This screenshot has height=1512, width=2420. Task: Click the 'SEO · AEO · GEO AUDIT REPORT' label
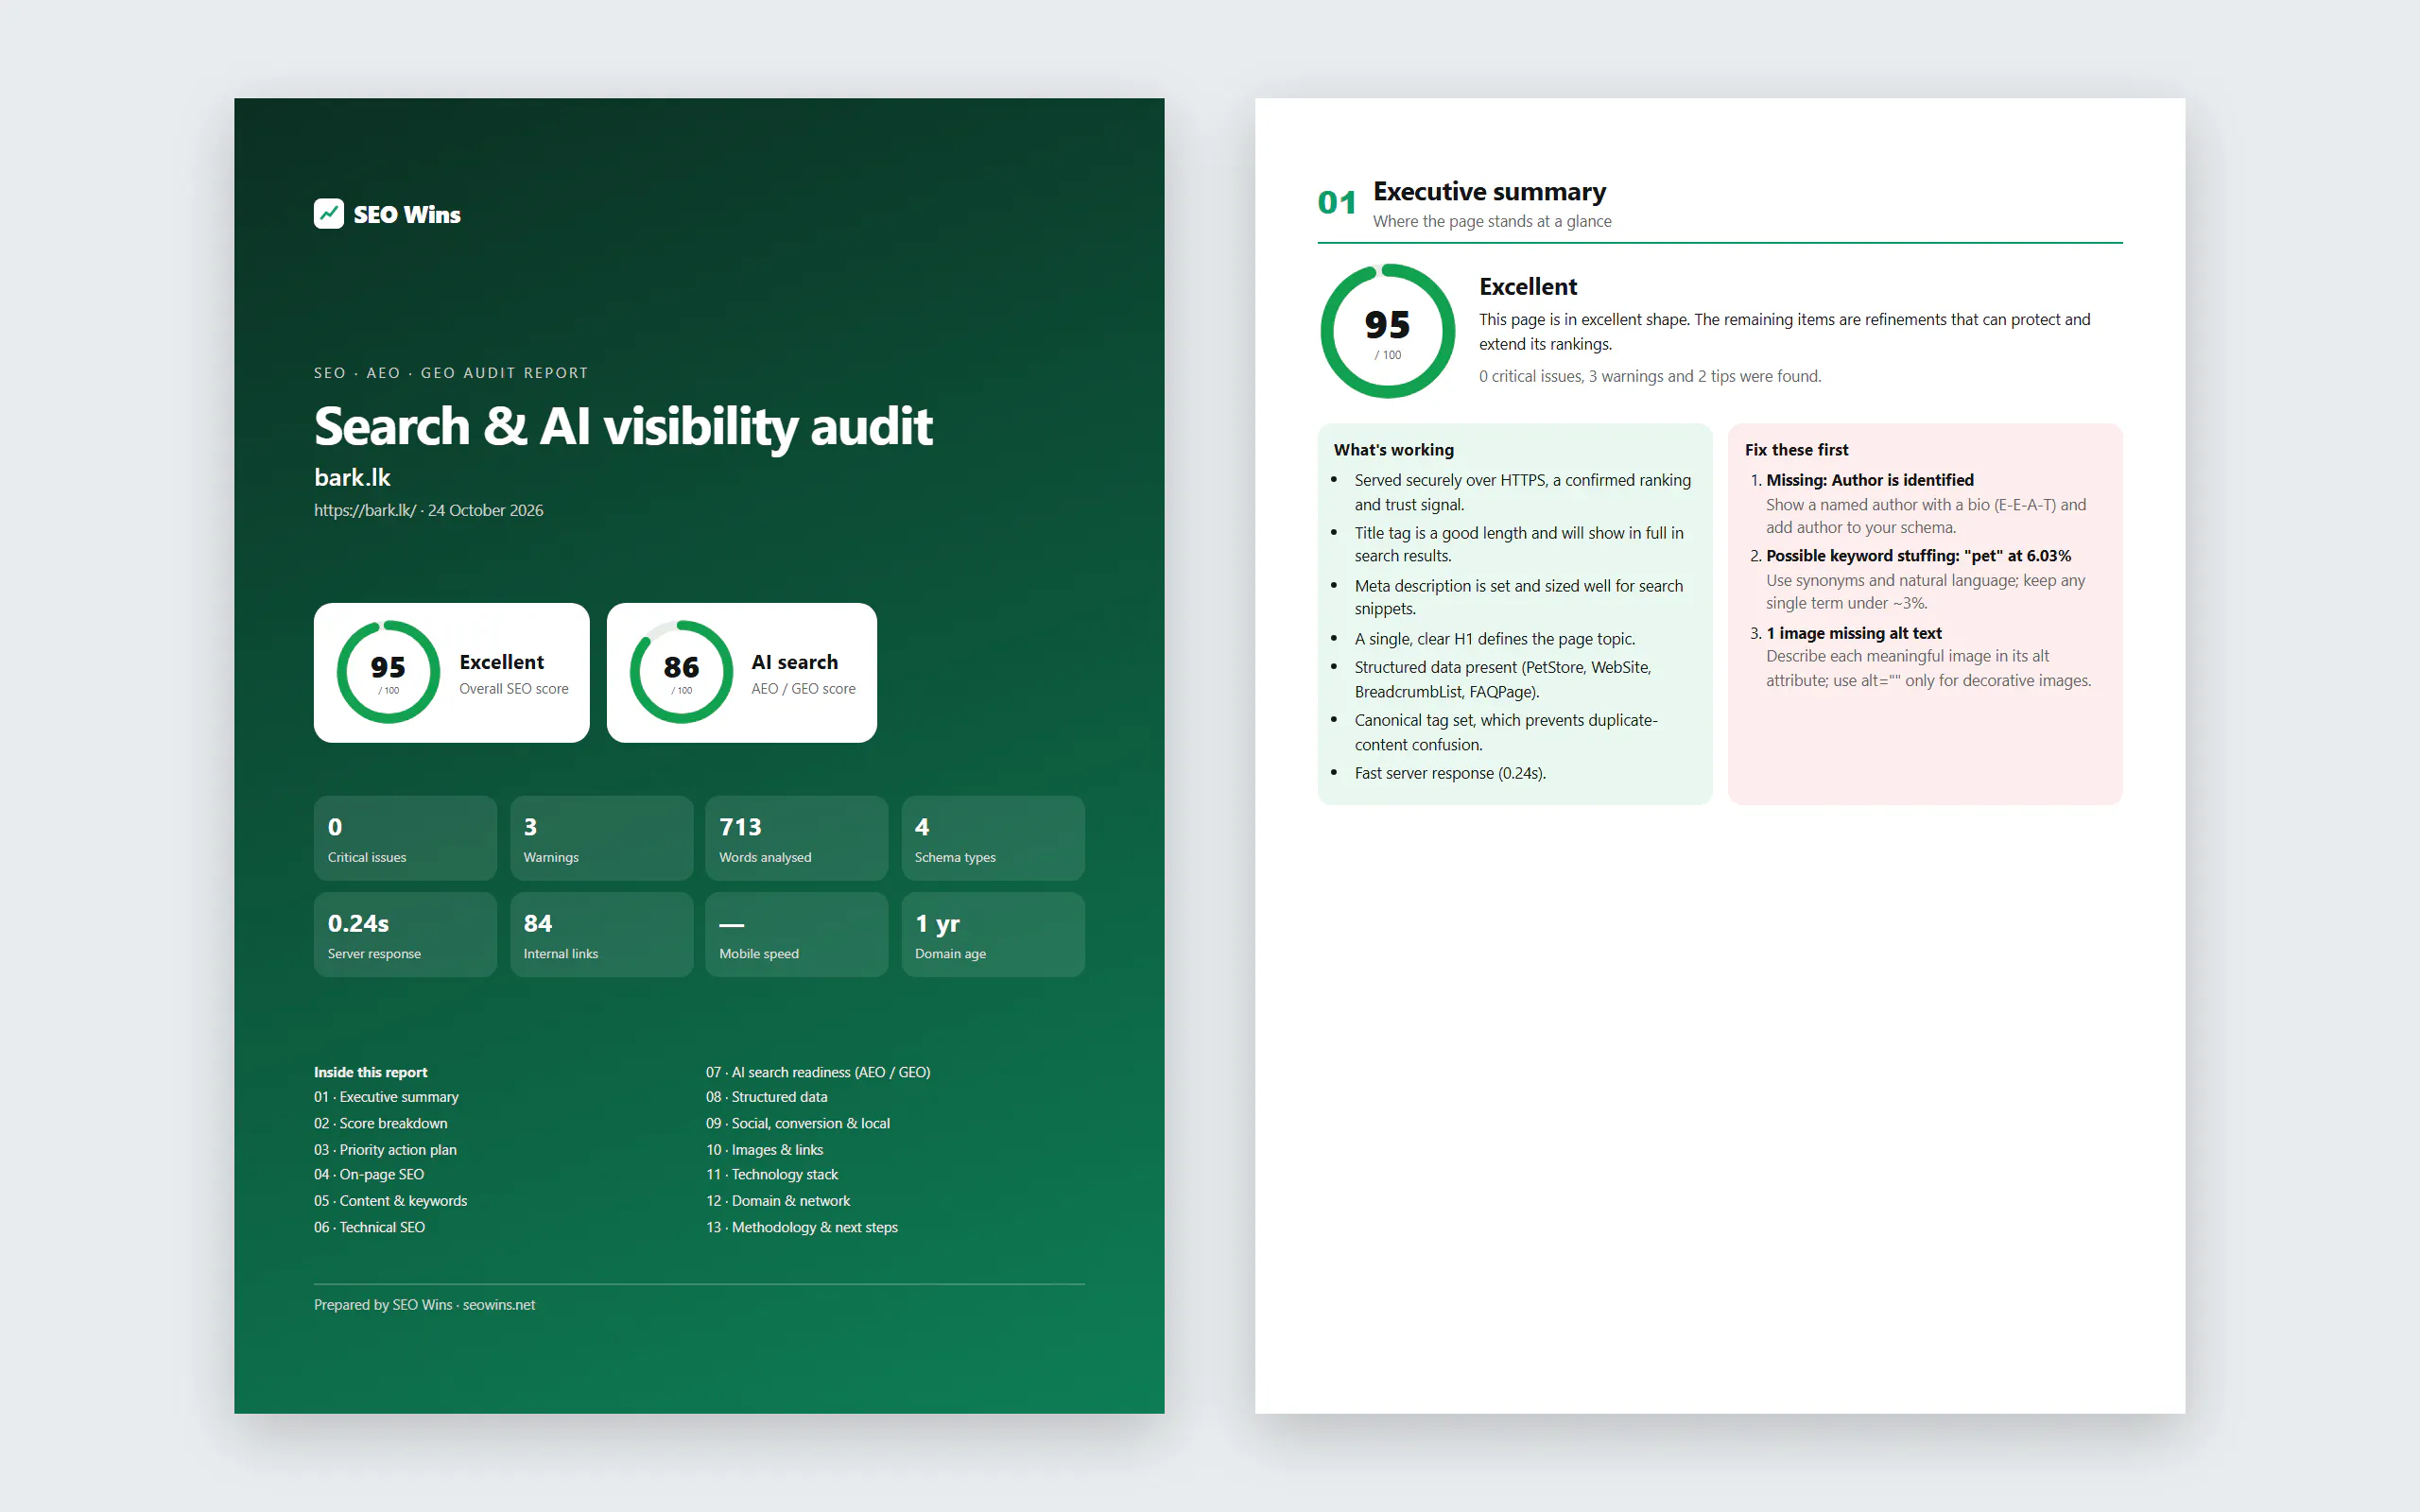coord(451,373)
